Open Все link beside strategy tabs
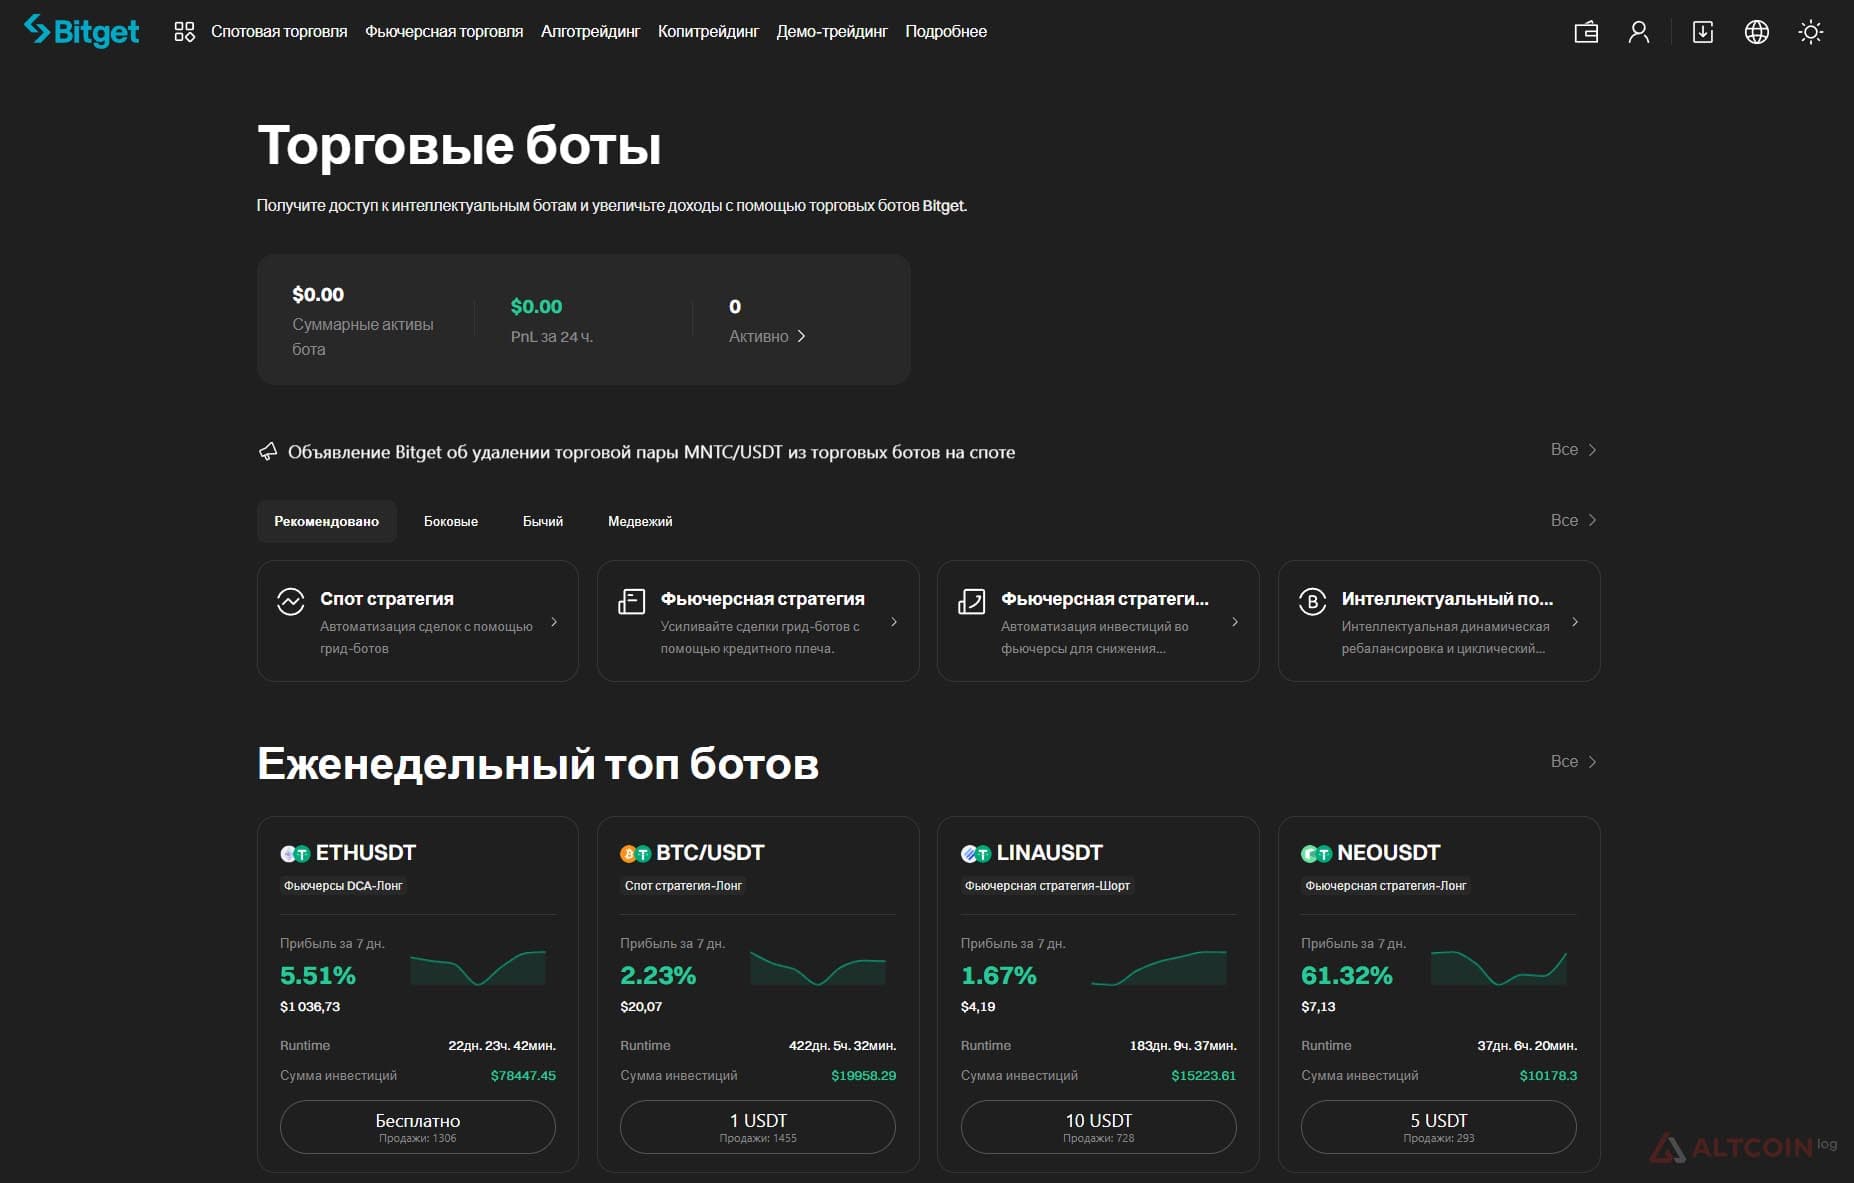1854x1183 pixels. [1573, 521]
